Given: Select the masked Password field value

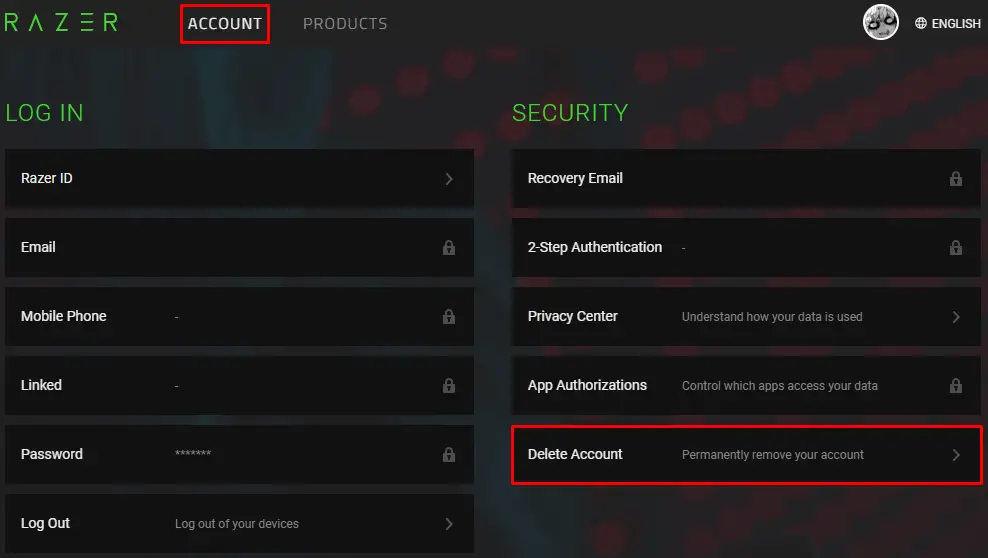Looking at the screenshot, I should [x=193, y=455].
